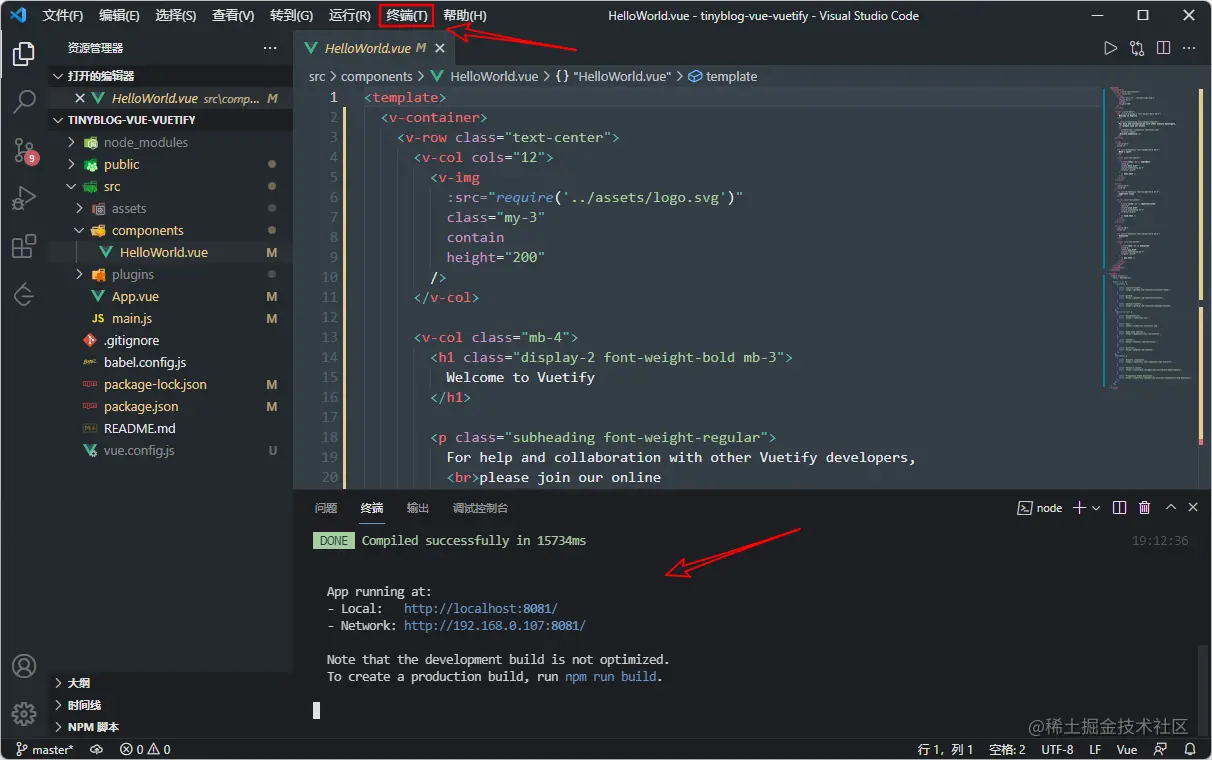Image resolution: width=1212 pixels, height=760 pixels.
Task: Click the code minimap
Action: point(1151,240)
